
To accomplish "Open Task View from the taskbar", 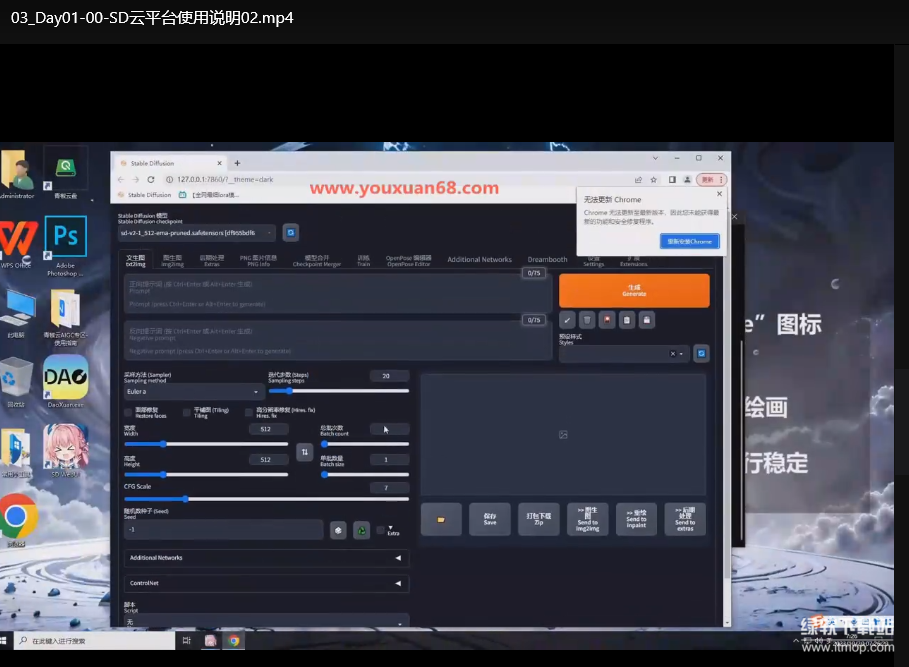I will click(x=187, y=640).
